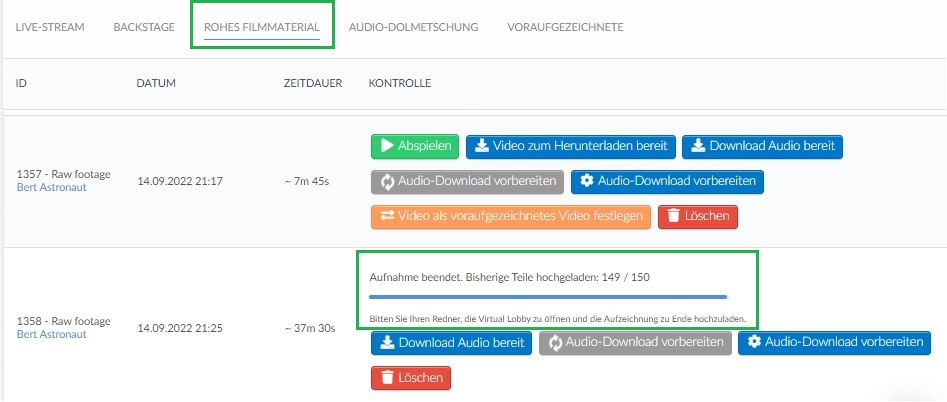Click blue gear 'Audio-Download vorbereiten' in row 1358
This screenshot has height=402, width=947.
coord(835,343)
